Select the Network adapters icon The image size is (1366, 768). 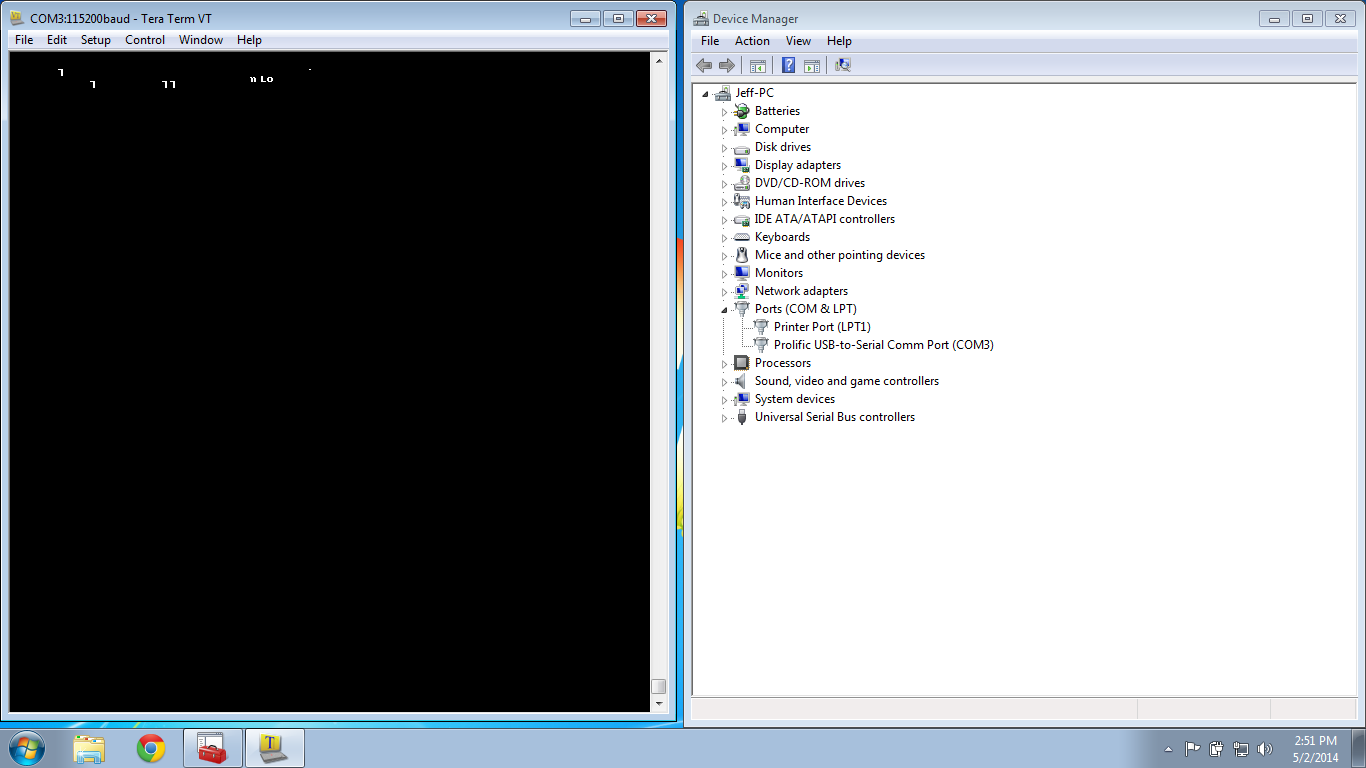pos(741,291)
